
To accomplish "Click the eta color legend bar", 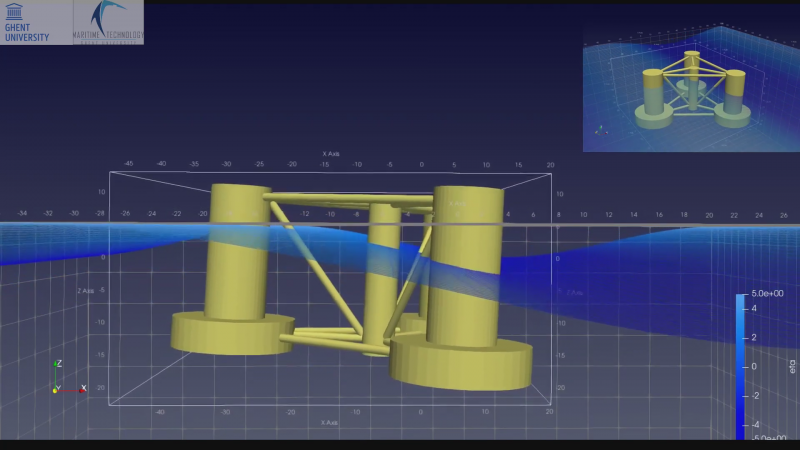I will [741, 365].
